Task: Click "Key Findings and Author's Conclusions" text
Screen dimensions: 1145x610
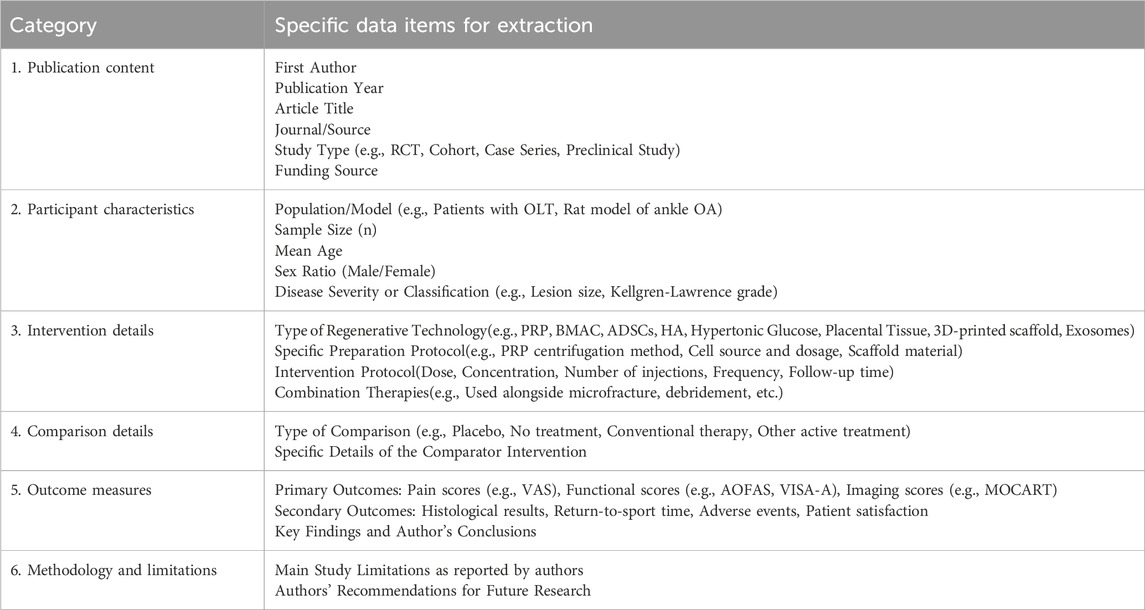Action: 405,532
